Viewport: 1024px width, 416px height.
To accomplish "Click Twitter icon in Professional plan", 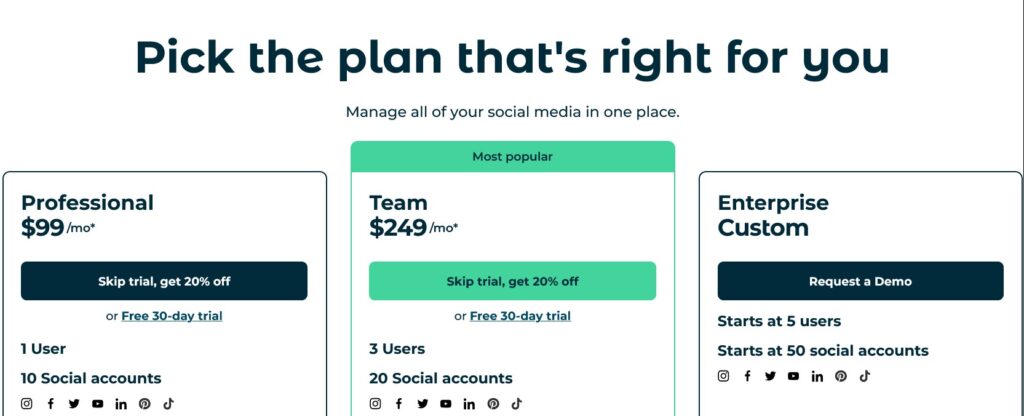I will coord(74,404).
